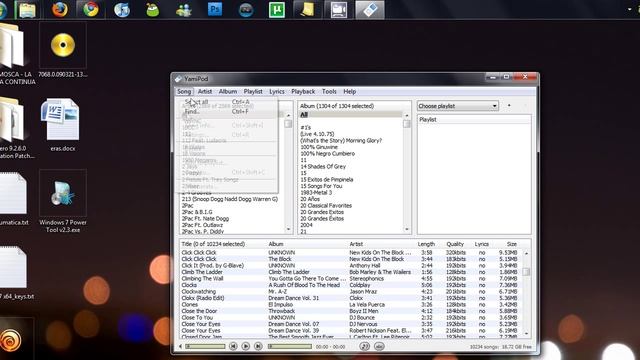Select 'All' in the Album list

tap(351, 115)
